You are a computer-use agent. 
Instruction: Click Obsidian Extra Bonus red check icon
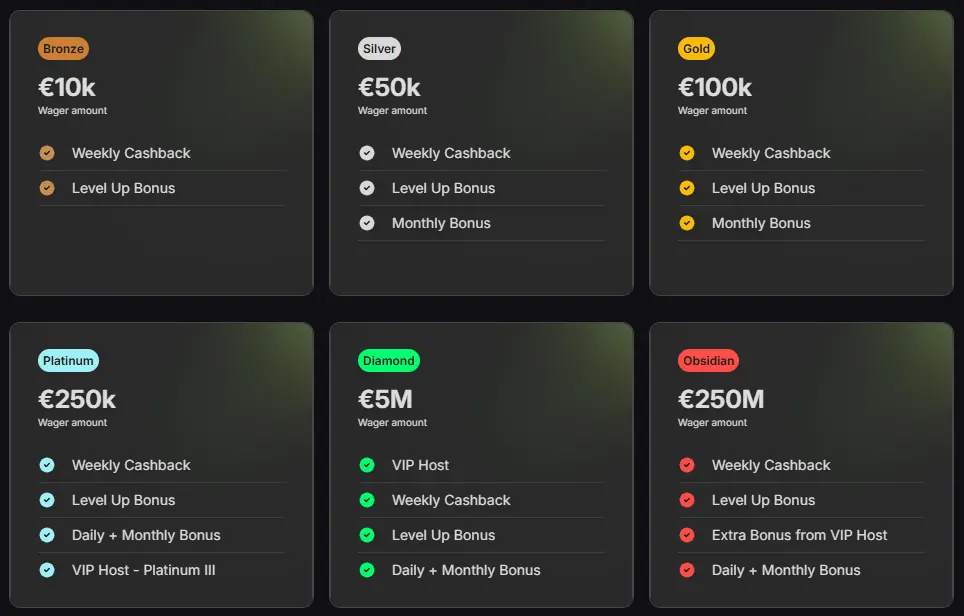[687, 535]
